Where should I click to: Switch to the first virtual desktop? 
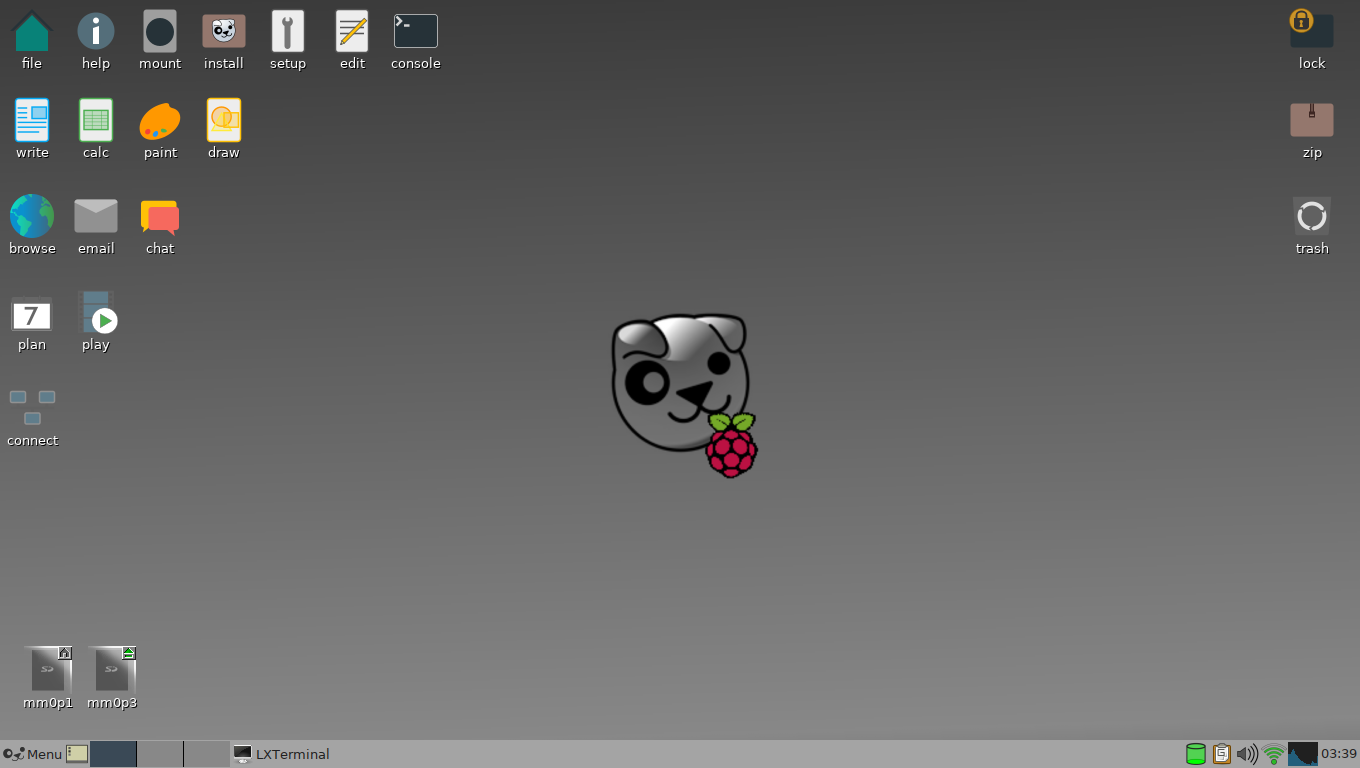pos(113,754)
